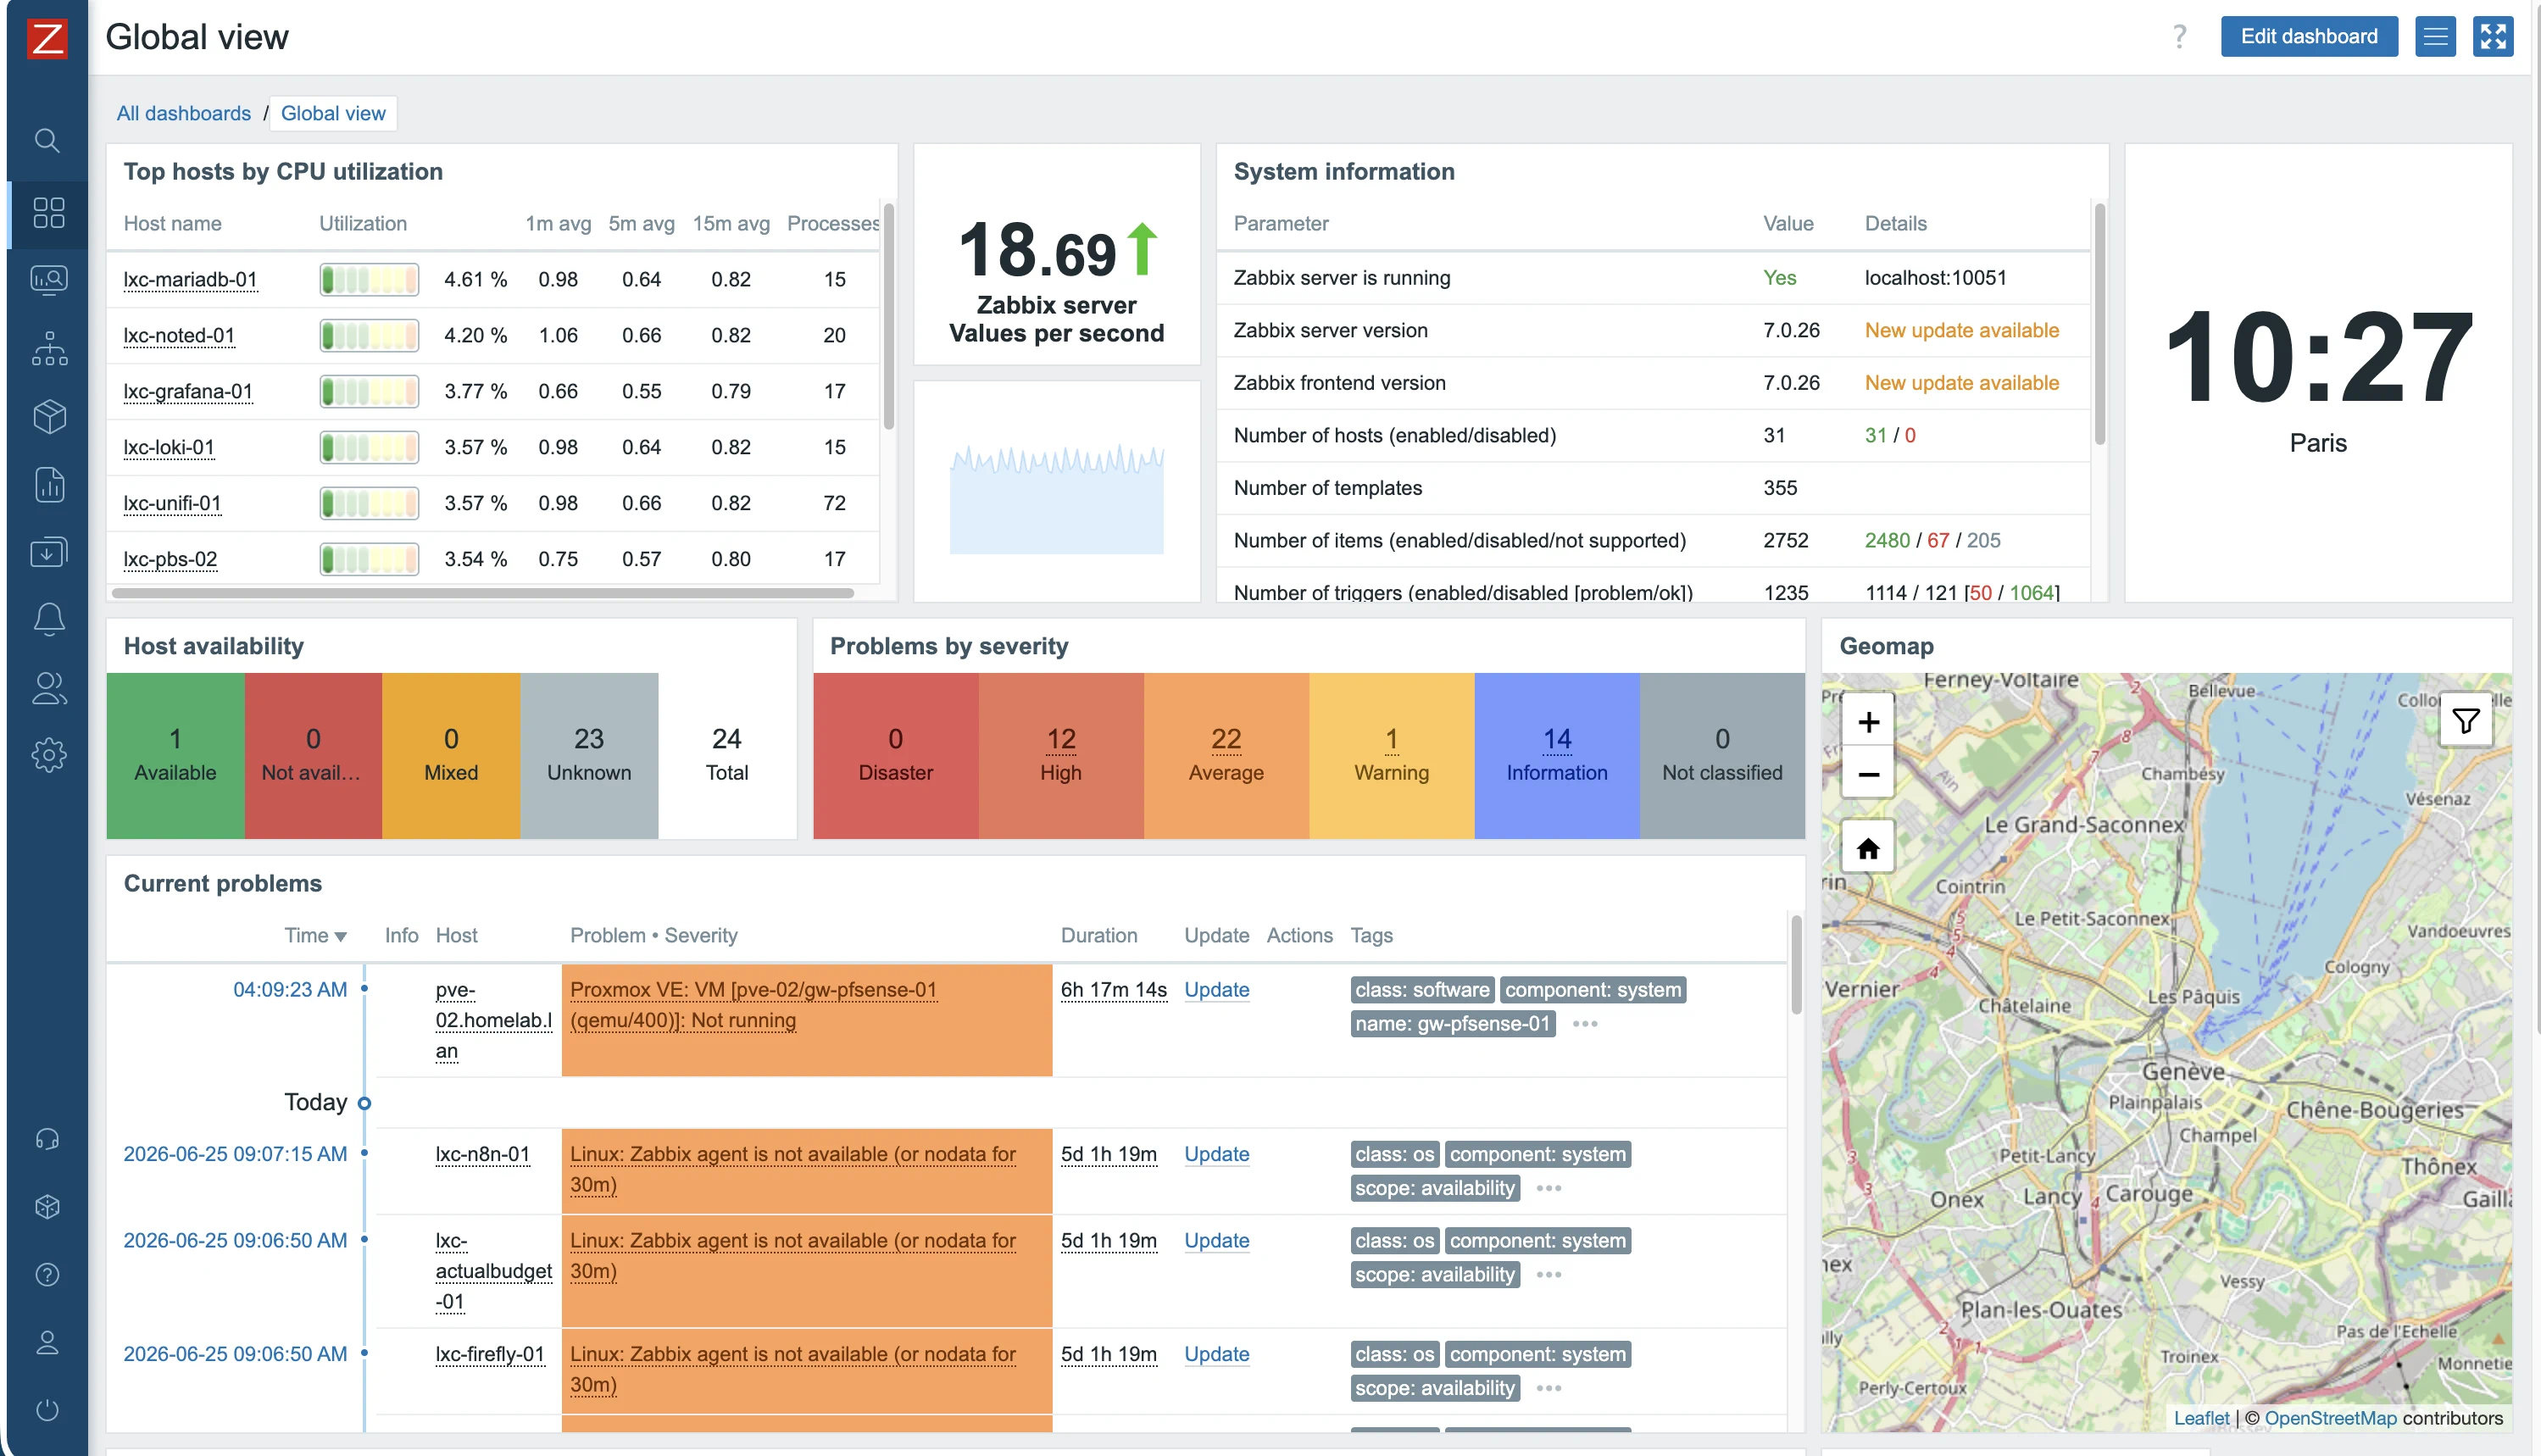
Task: Open host lxc-mariadb-01 in CPU table
Action: coord(190,279)
